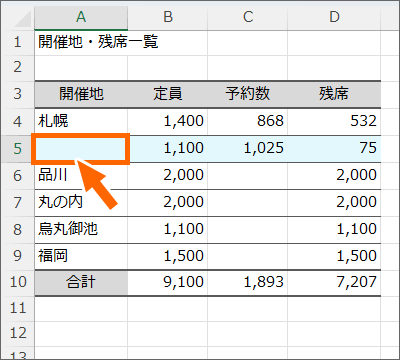The width and height of the screenshot is (400, 360).
Task: Select the 定員 header cell
Action: [168, 94]
